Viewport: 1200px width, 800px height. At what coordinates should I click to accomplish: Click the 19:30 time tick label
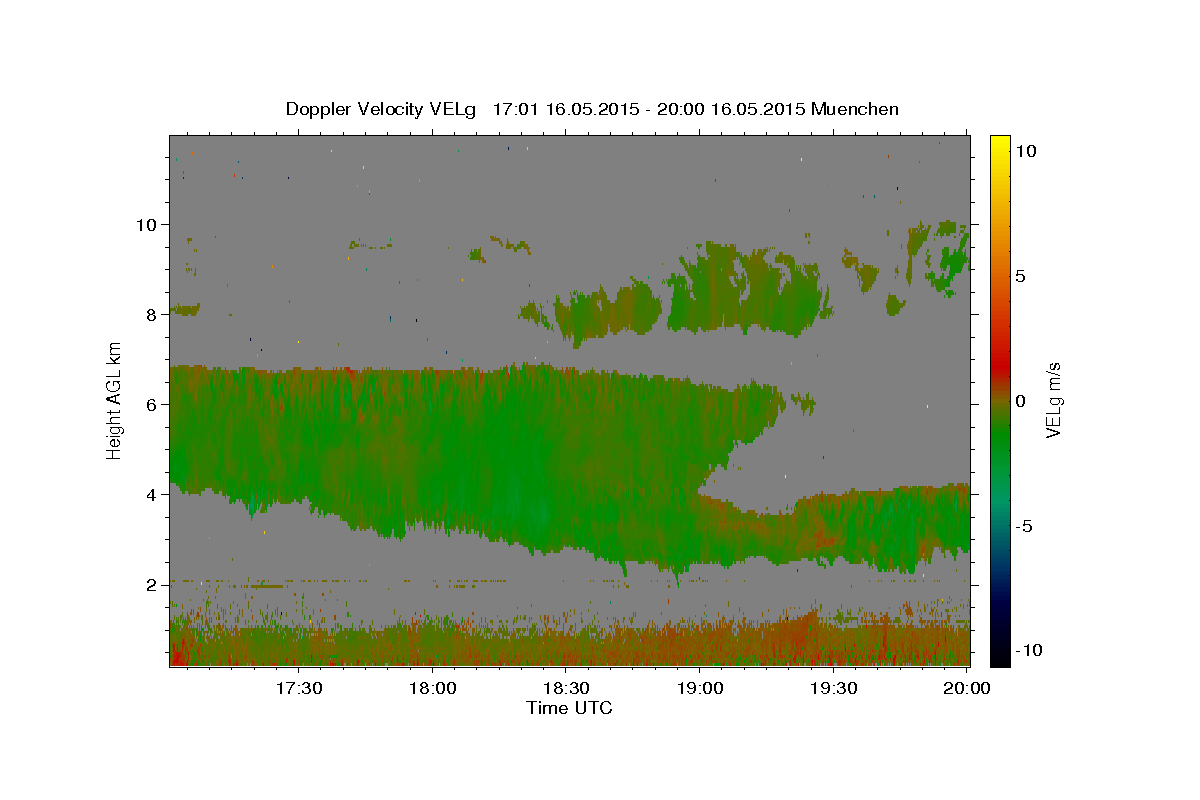(834, 688)
